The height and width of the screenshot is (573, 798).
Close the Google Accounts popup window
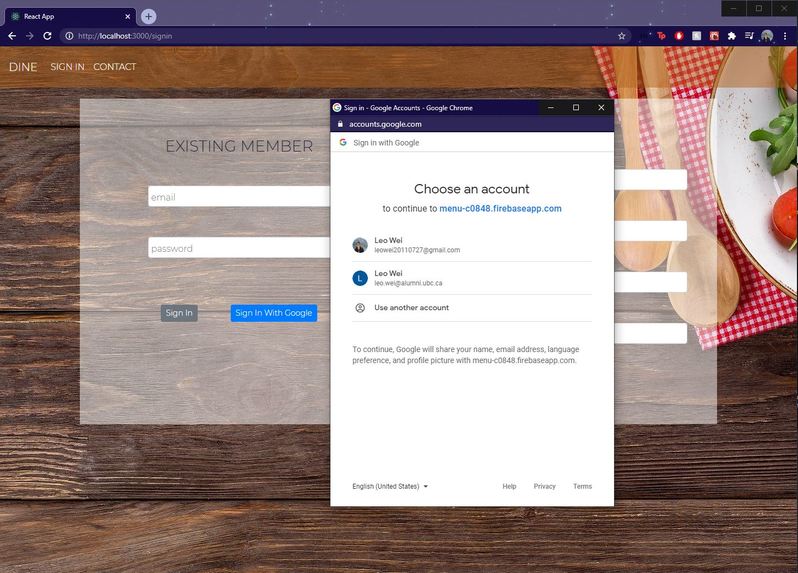point(601,107)
